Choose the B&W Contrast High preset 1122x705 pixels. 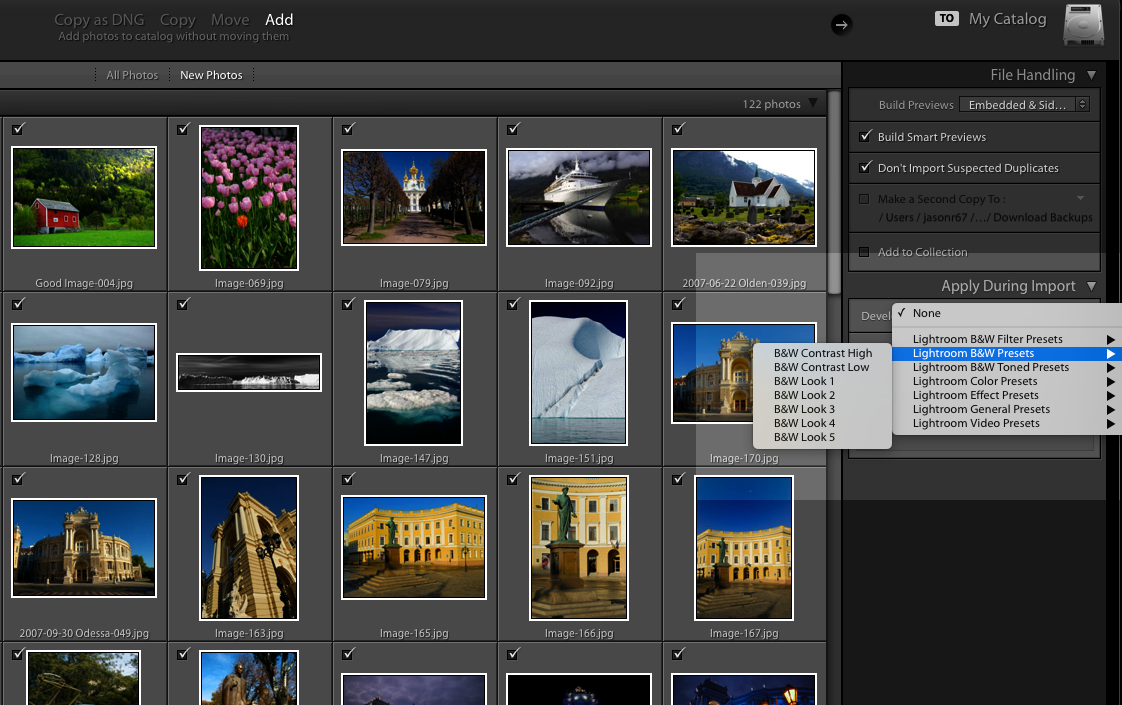pos(823,353)
